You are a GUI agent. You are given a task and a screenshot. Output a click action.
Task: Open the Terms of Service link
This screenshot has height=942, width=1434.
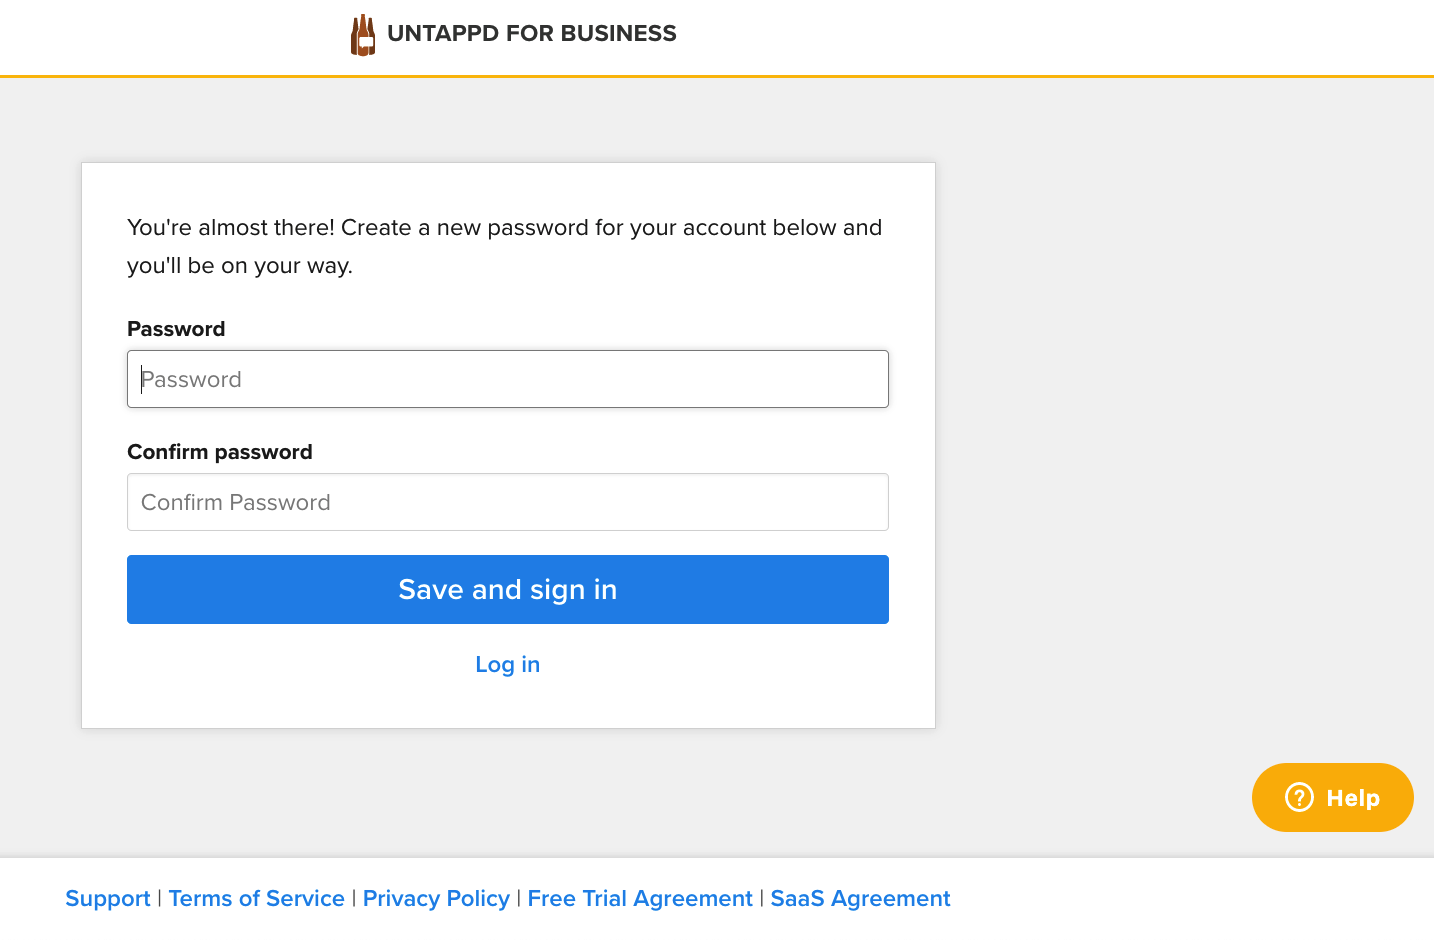coord(257,899)
